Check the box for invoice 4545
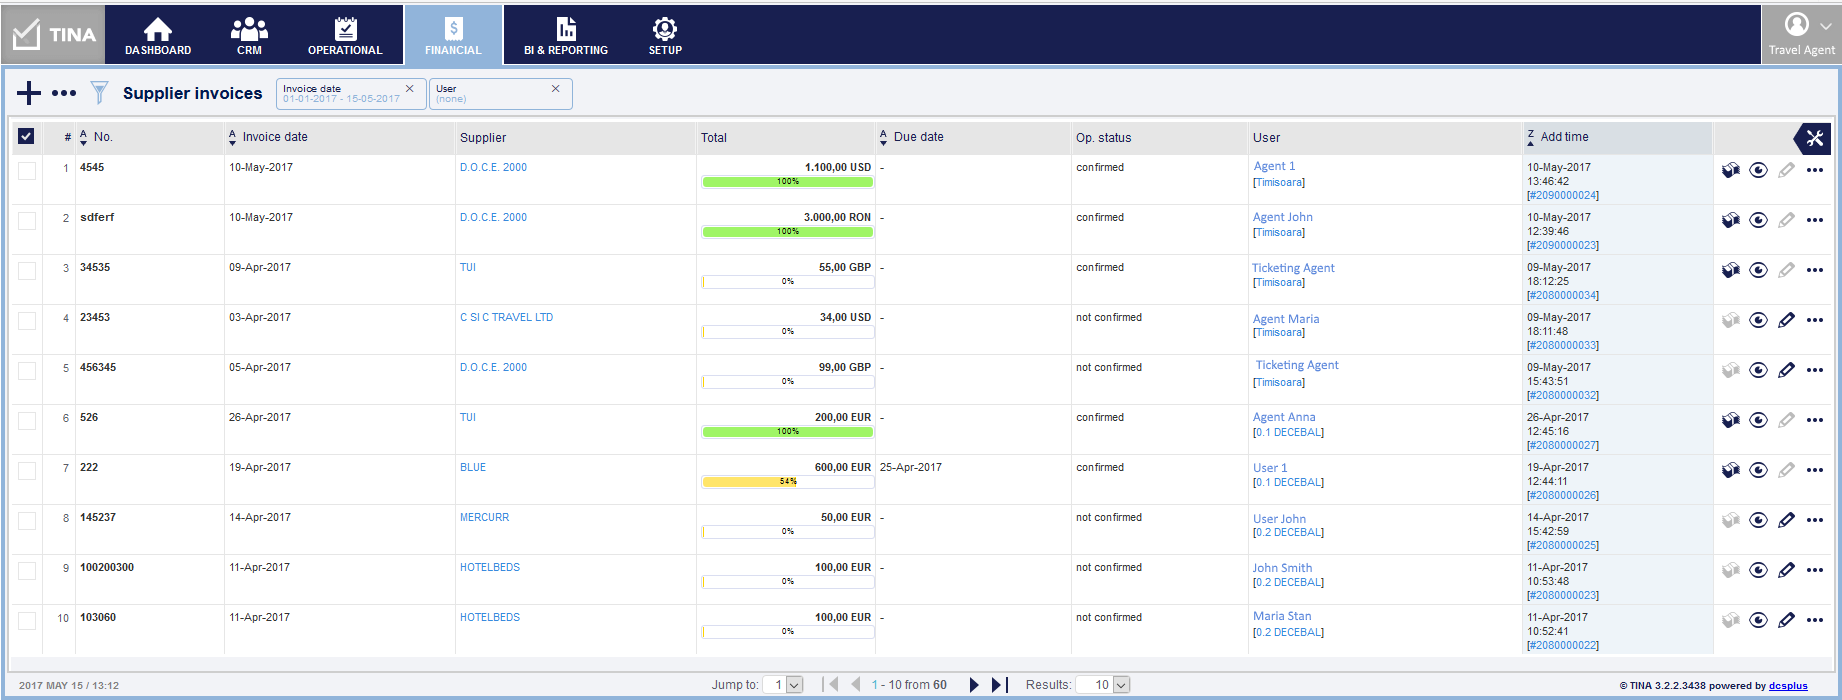 27,171
